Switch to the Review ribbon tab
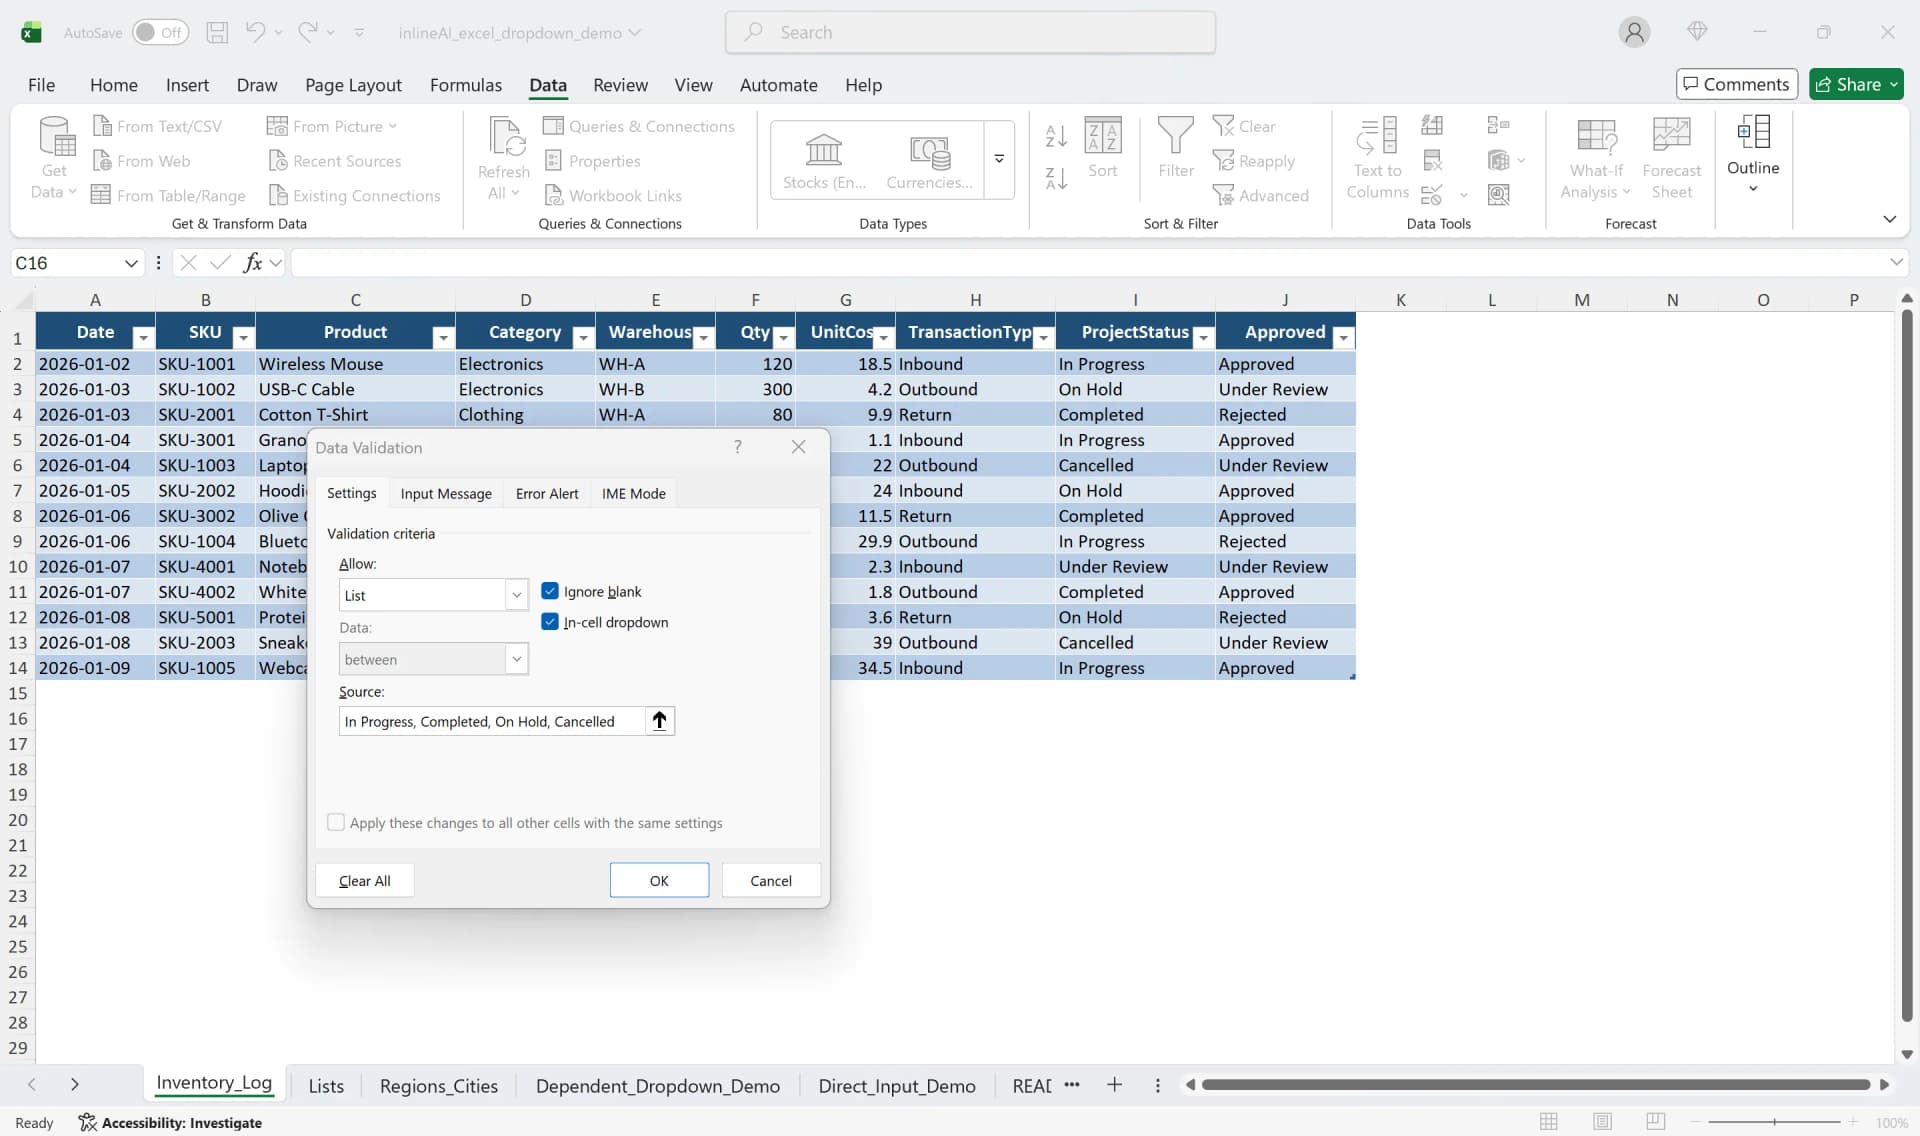The height and width of the screenshot is (1136, 1920). [x=620, y=85]
